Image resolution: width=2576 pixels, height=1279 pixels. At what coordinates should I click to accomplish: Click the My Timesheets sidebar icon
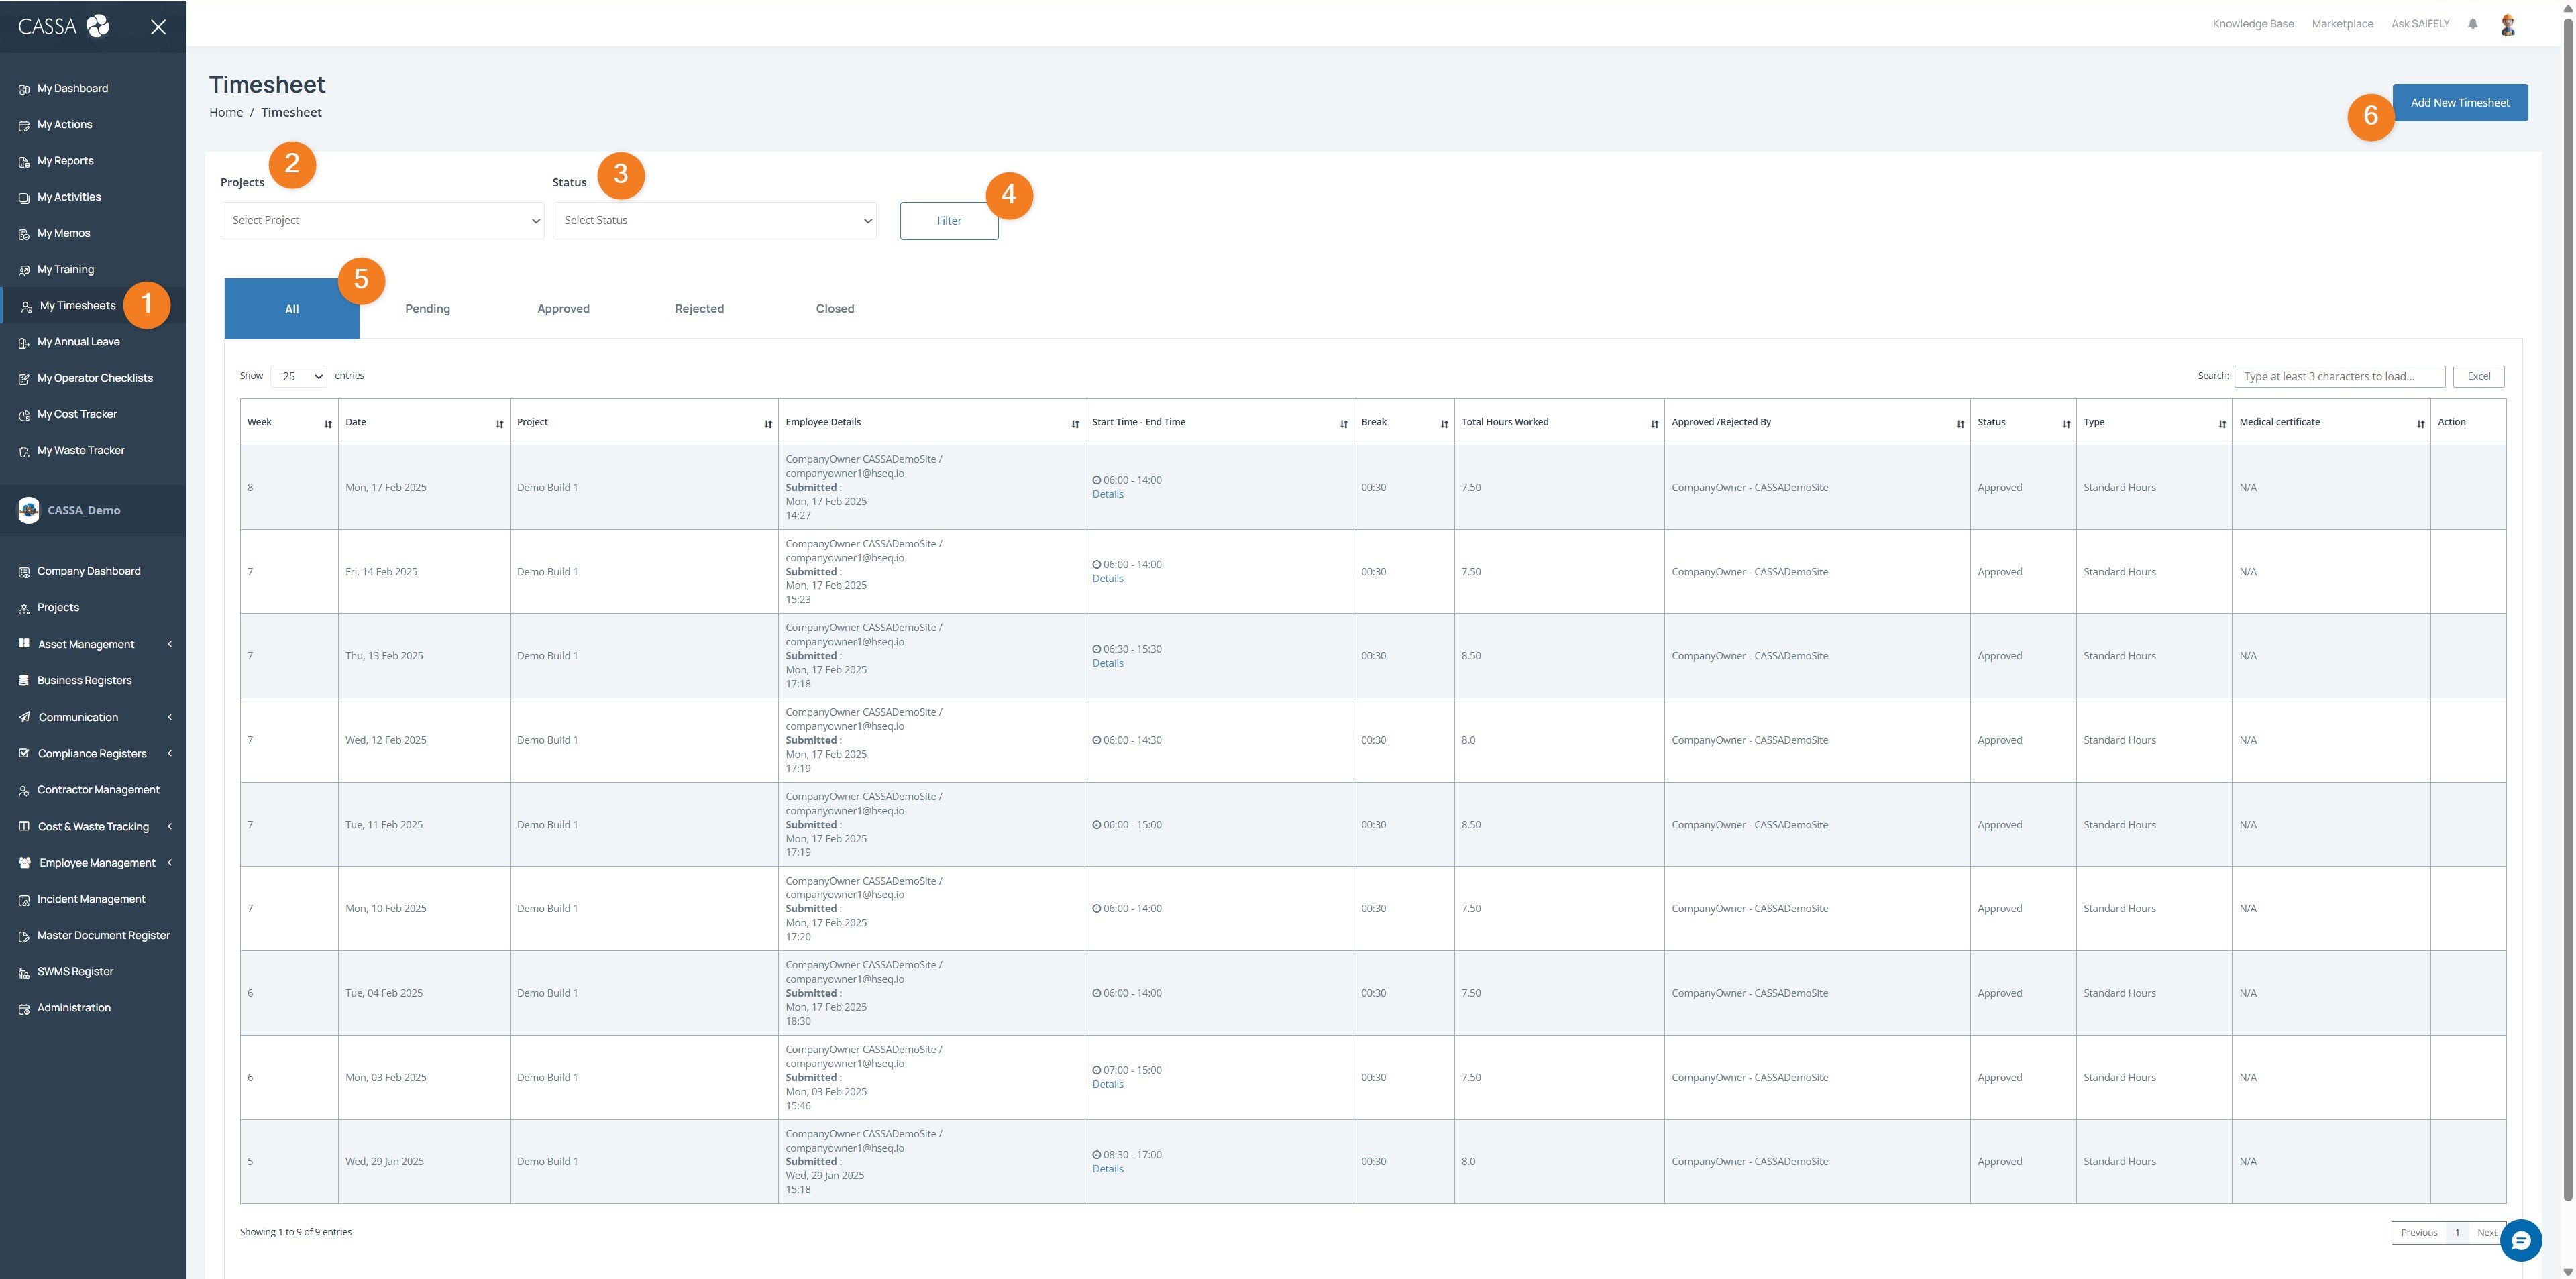tap(27, 307)
